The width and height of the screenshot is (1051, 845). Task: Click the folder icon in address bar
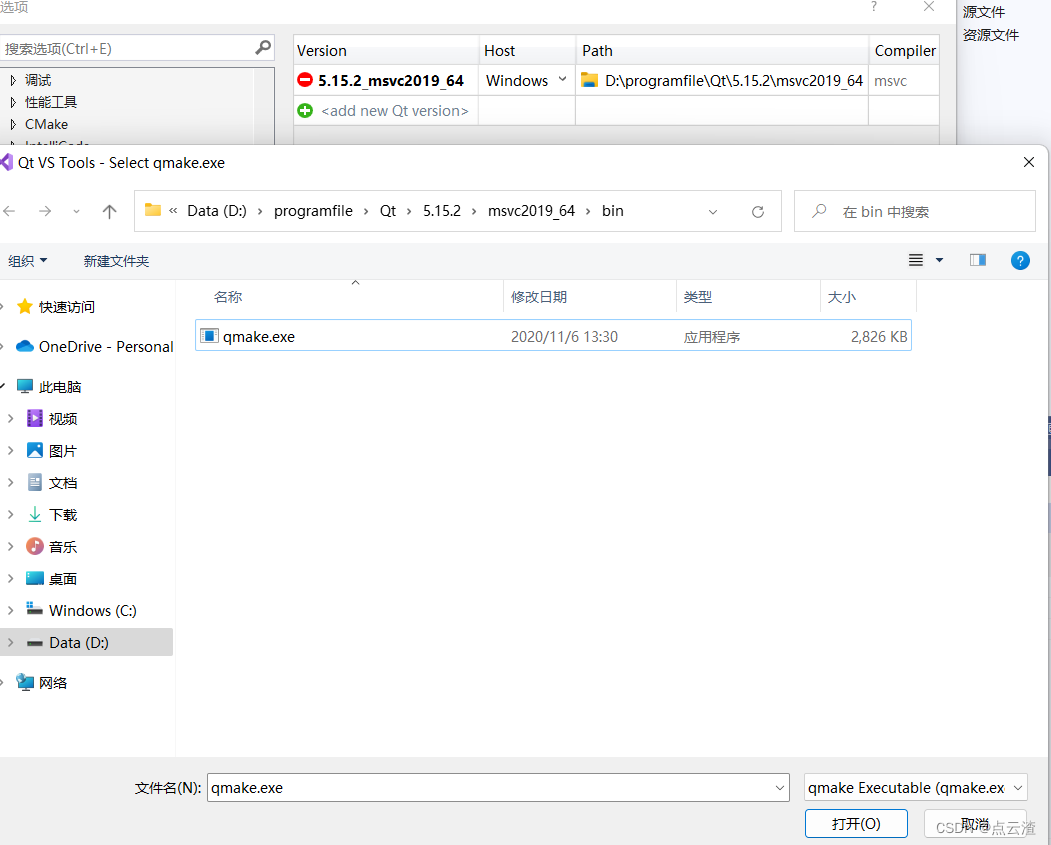[x=153, y=210]
